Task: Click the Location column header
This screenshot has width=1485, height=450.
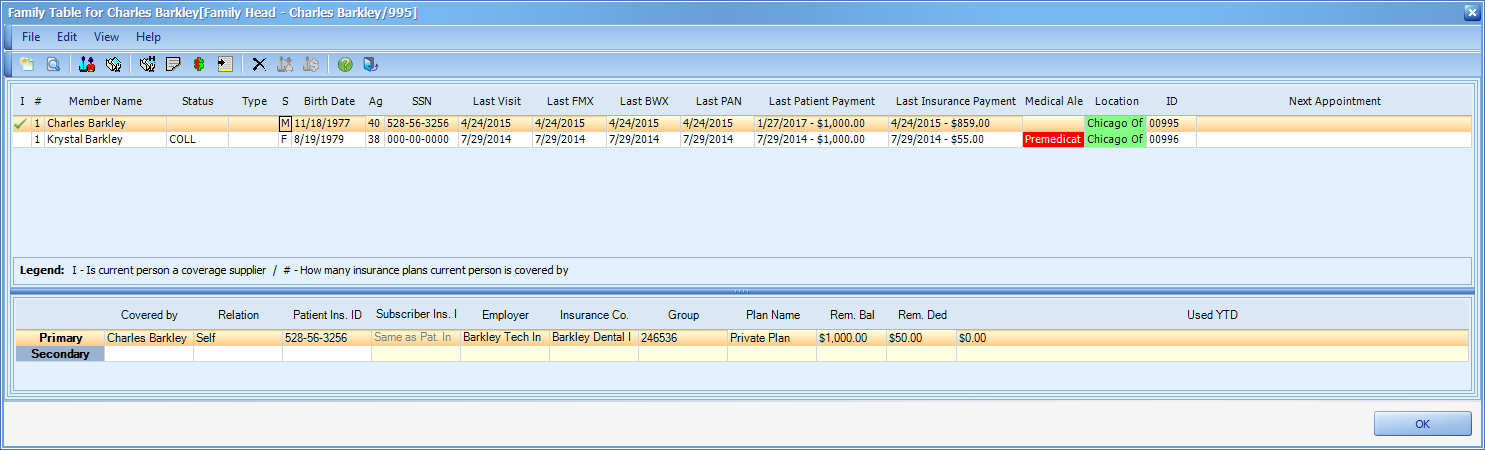Action: [1116, 101]
